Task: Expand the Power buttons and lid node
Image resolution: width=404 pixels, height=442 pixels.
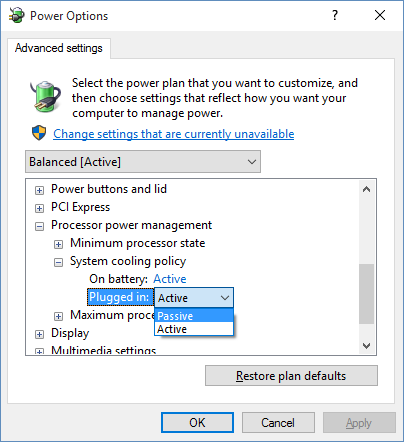Action: 39,190
